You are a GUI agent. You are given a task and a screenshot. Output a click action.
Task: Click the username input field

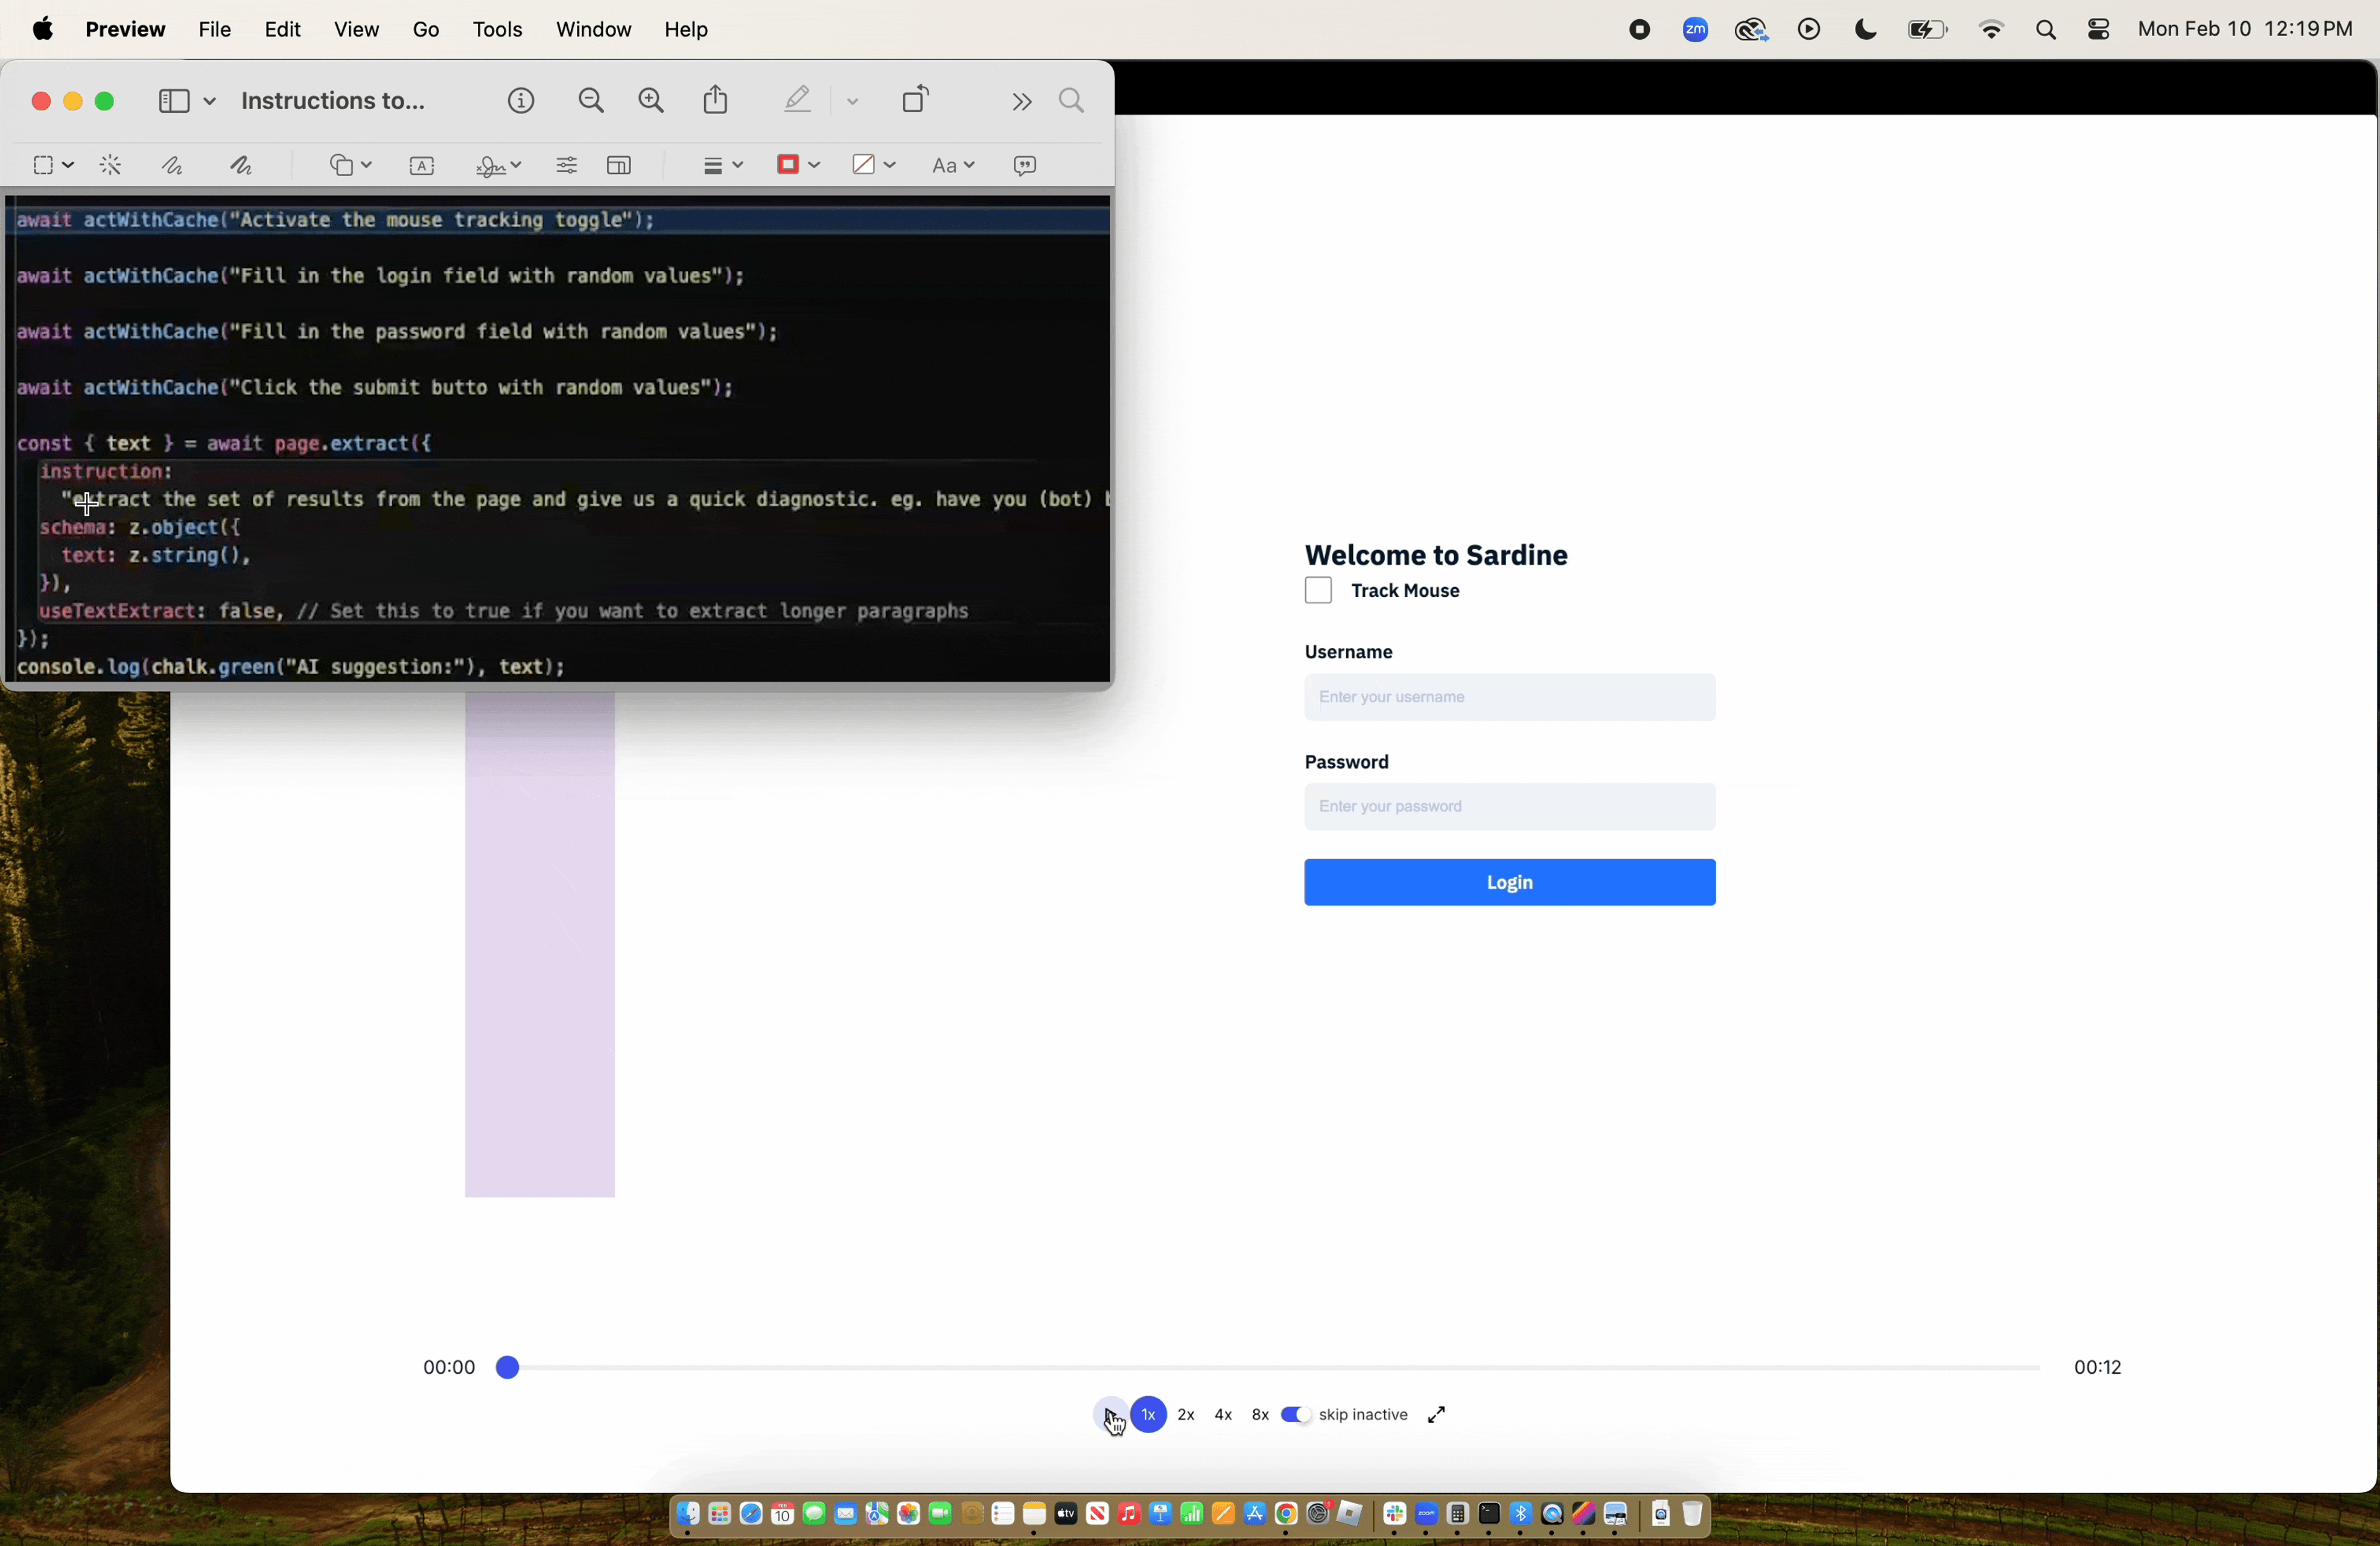pos(1509,698)
